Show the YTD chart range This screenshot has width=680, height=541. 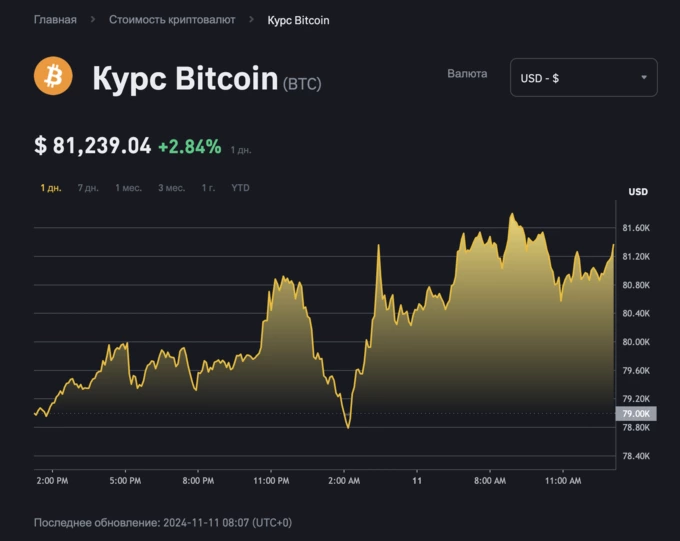coord(240,188)
